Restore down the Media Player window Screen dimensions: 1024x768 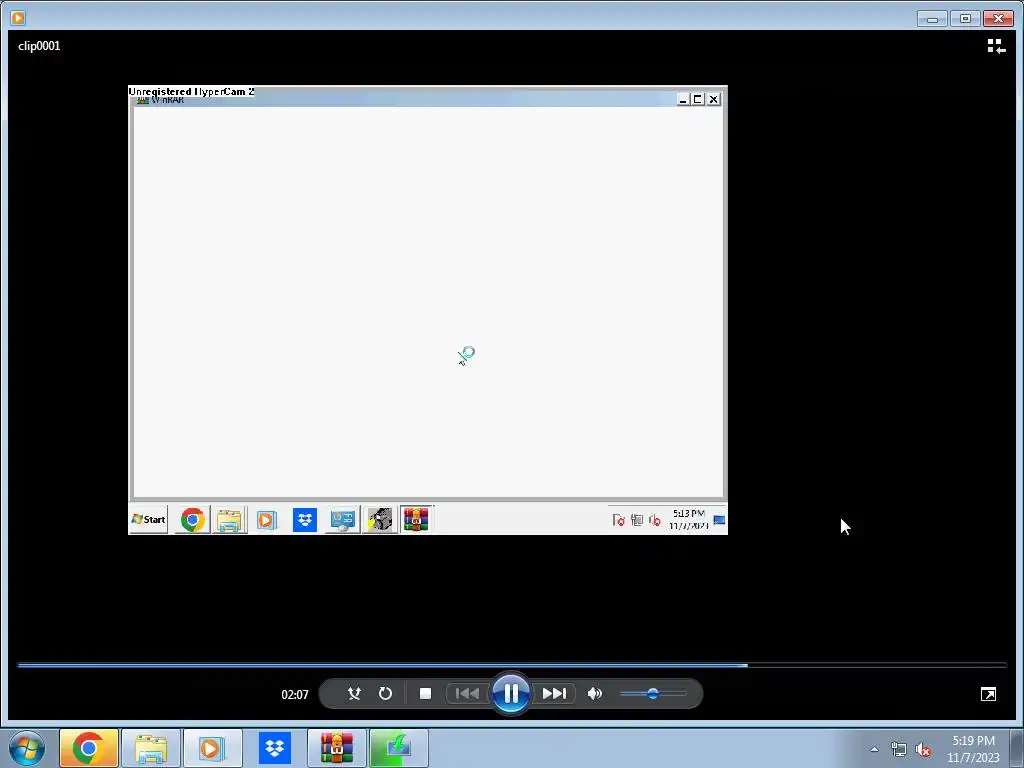click(x=965, y=18)
